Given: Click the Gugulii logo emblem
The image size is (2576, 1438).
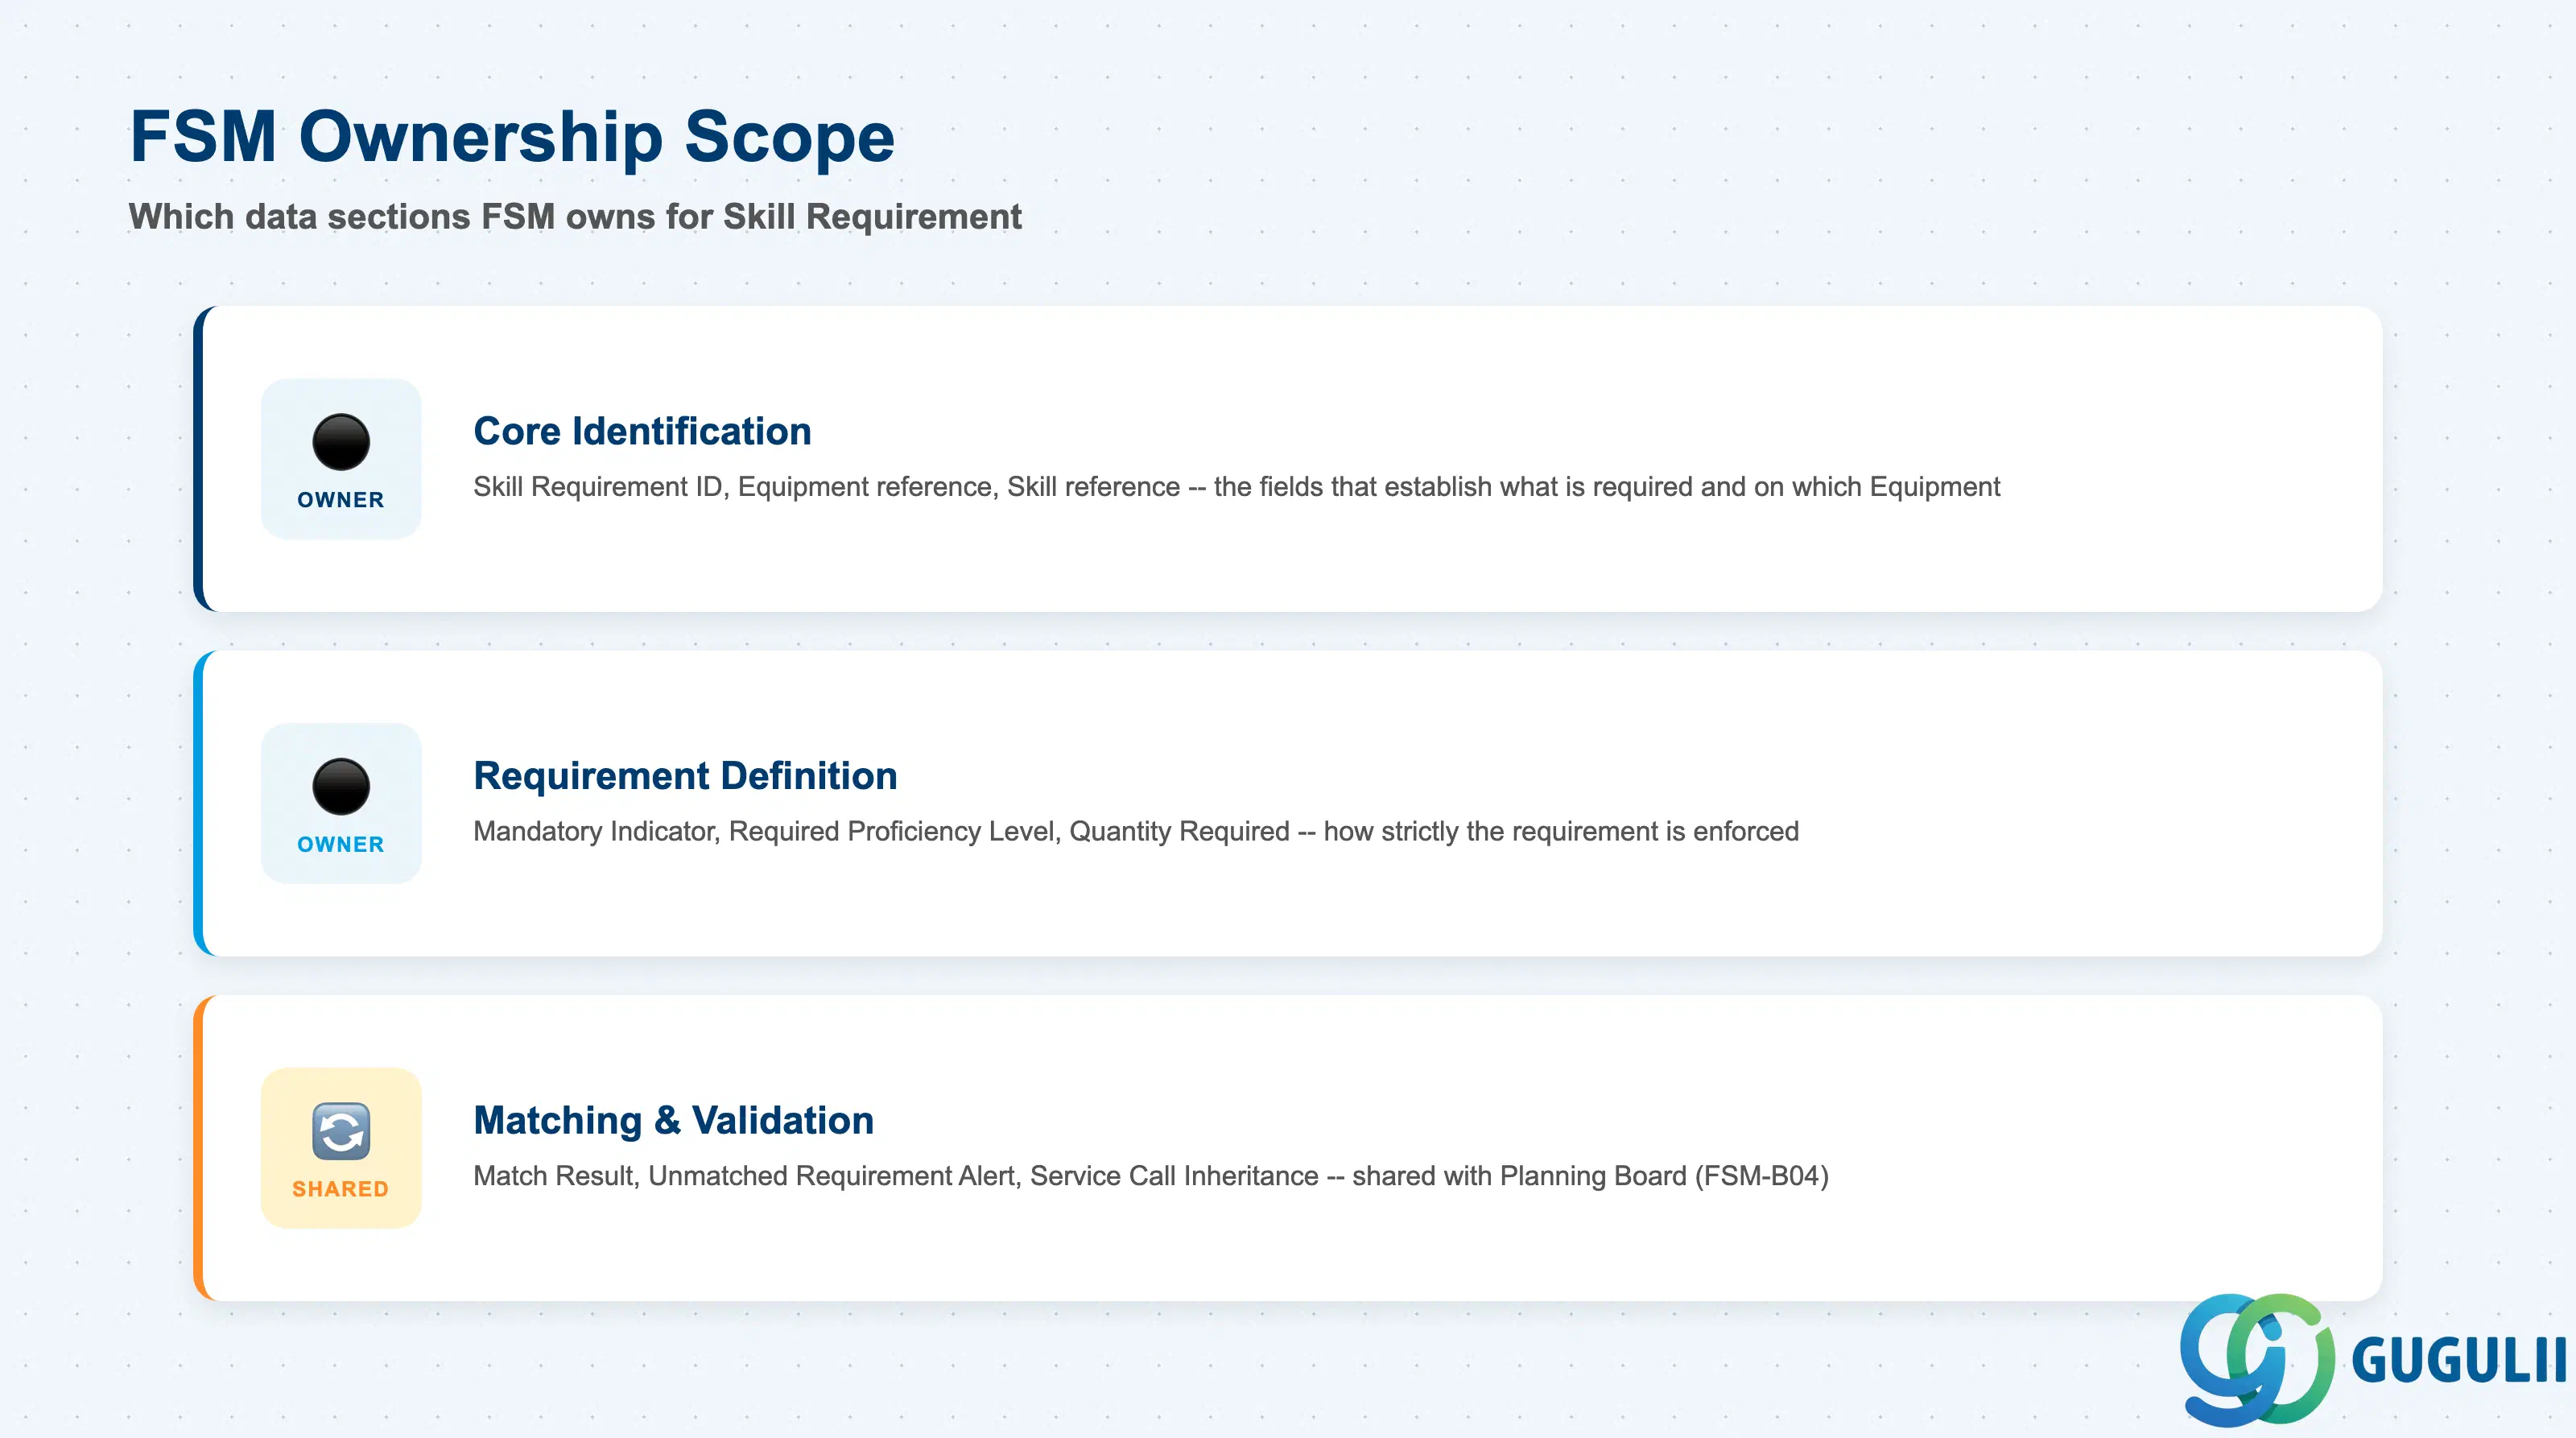Looking at the screenshot, I should coord(2258,1359).
